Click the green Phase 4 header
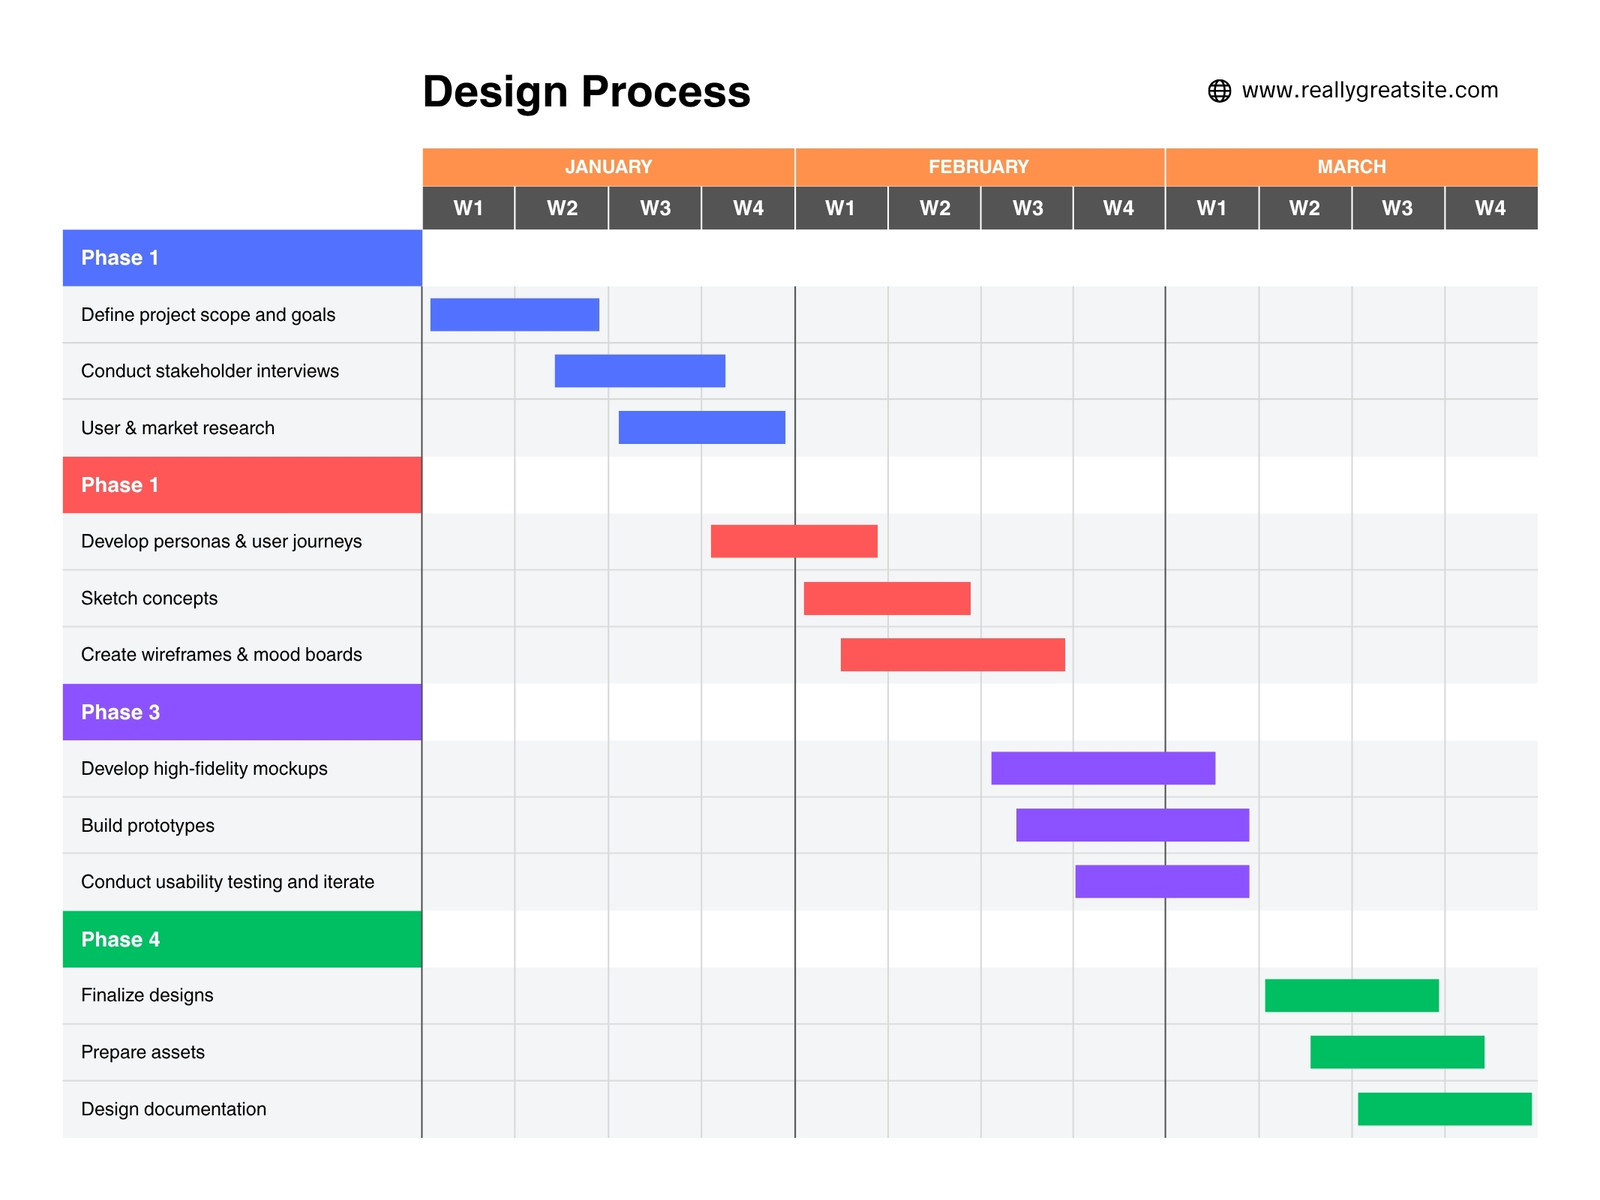 point(242,939)
